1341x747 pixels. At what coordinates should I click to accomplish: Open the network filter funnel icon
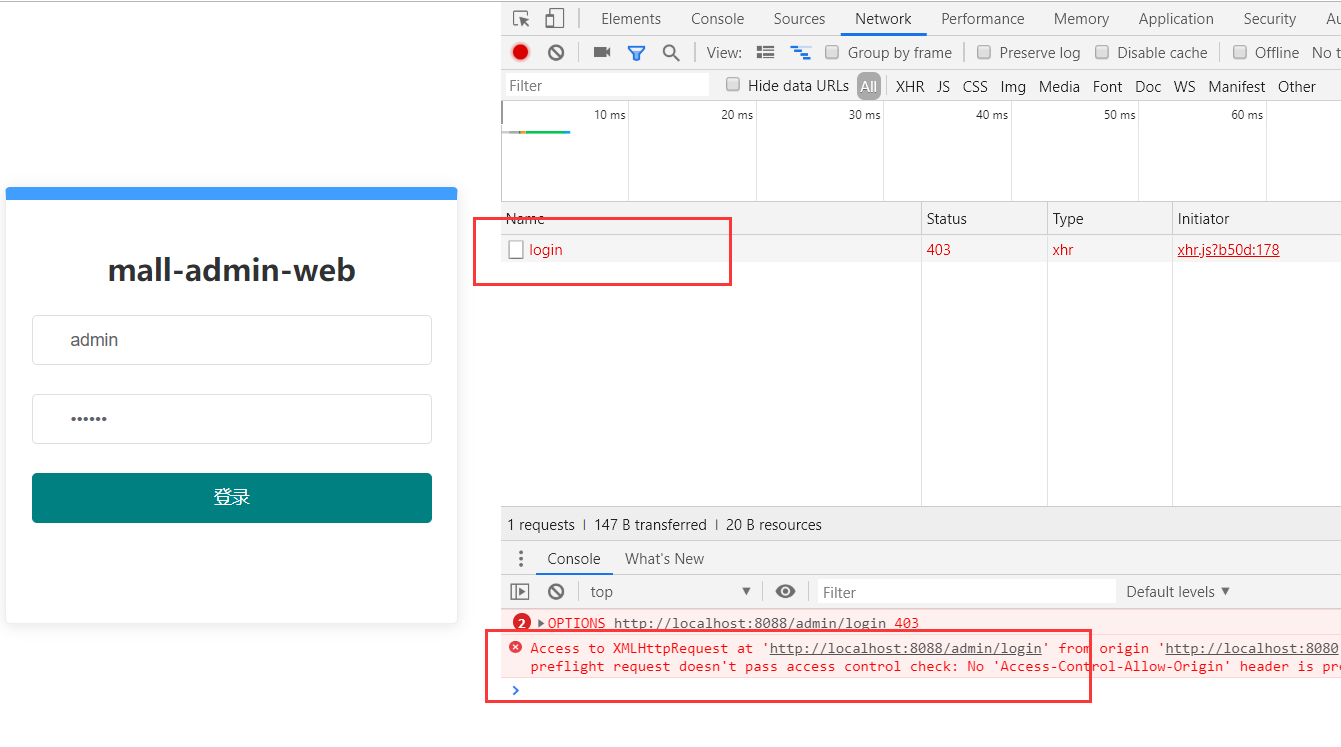[x=636, y=52]
